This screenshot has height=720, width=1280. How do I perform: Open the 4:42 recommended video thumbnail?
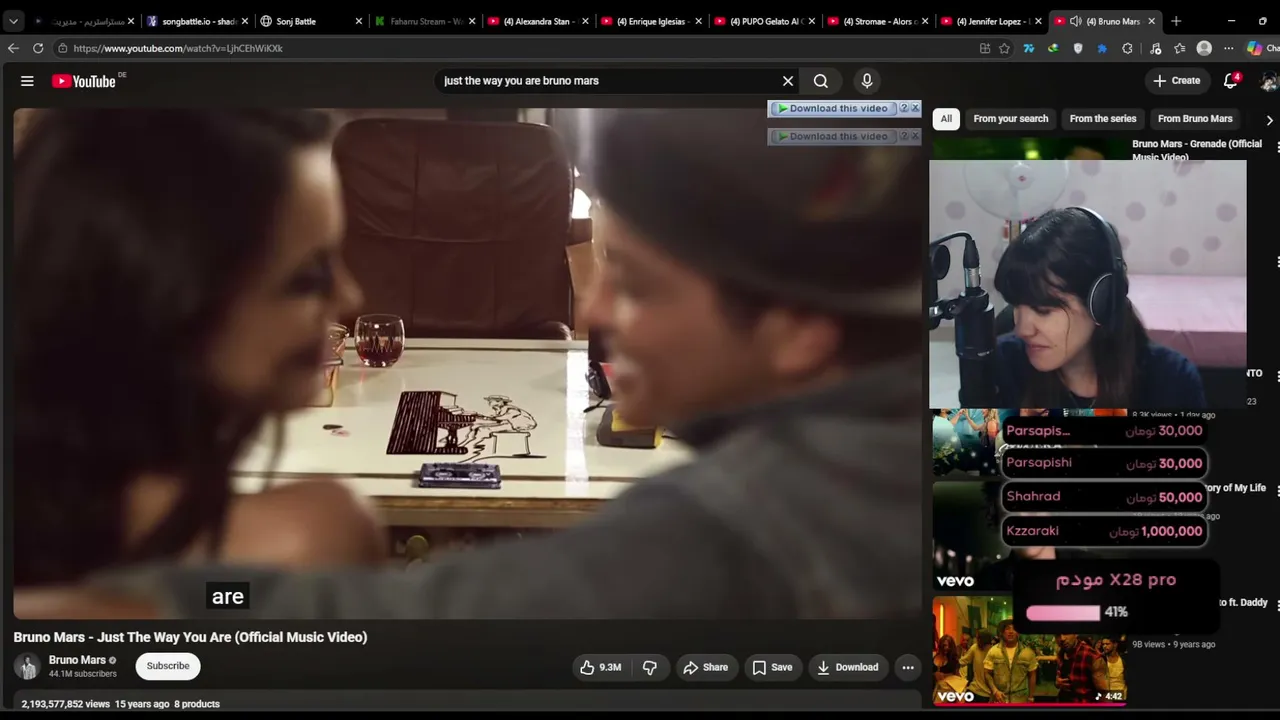coord(1029,651)
